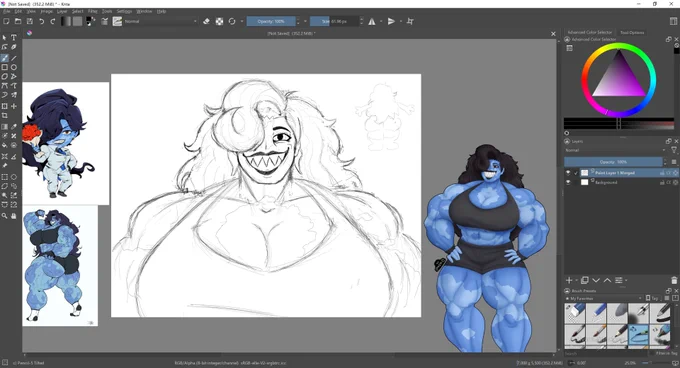Expand the add layer type arrow

(576, 280)
